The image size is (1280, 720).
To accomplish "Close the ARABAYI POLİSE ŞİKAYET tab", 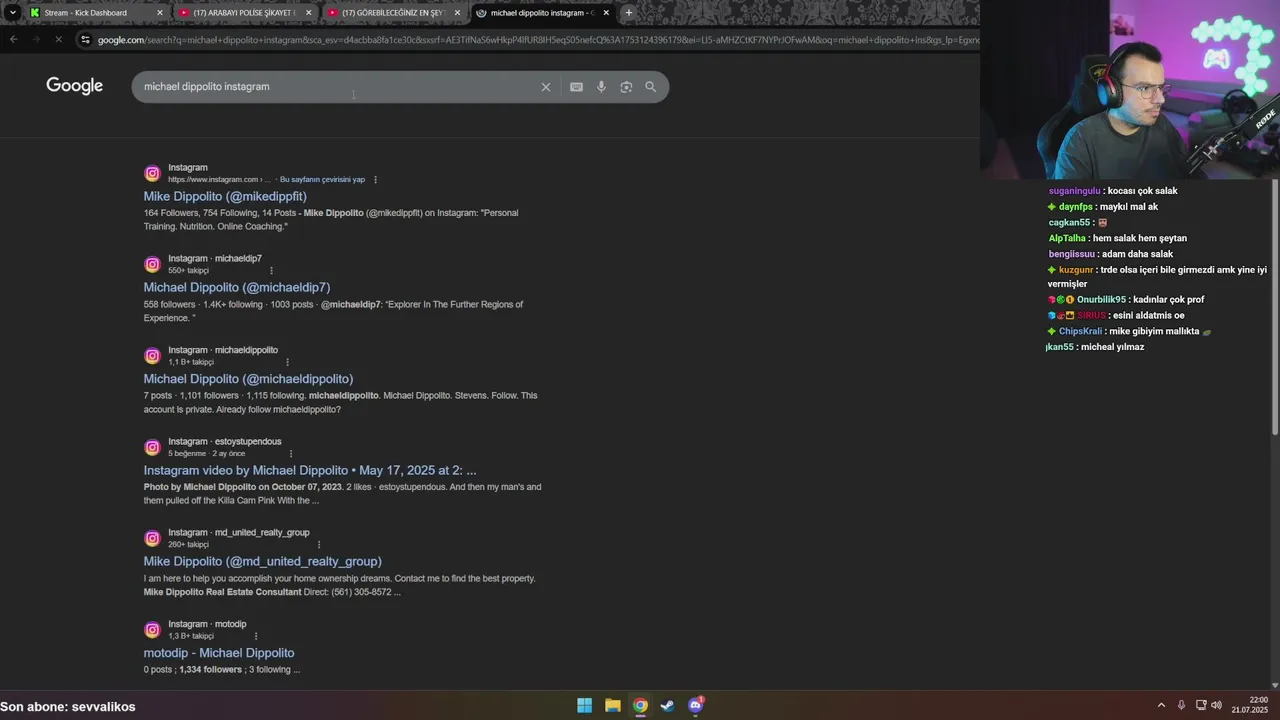I will pyautogui.click(x=309, y=13).
